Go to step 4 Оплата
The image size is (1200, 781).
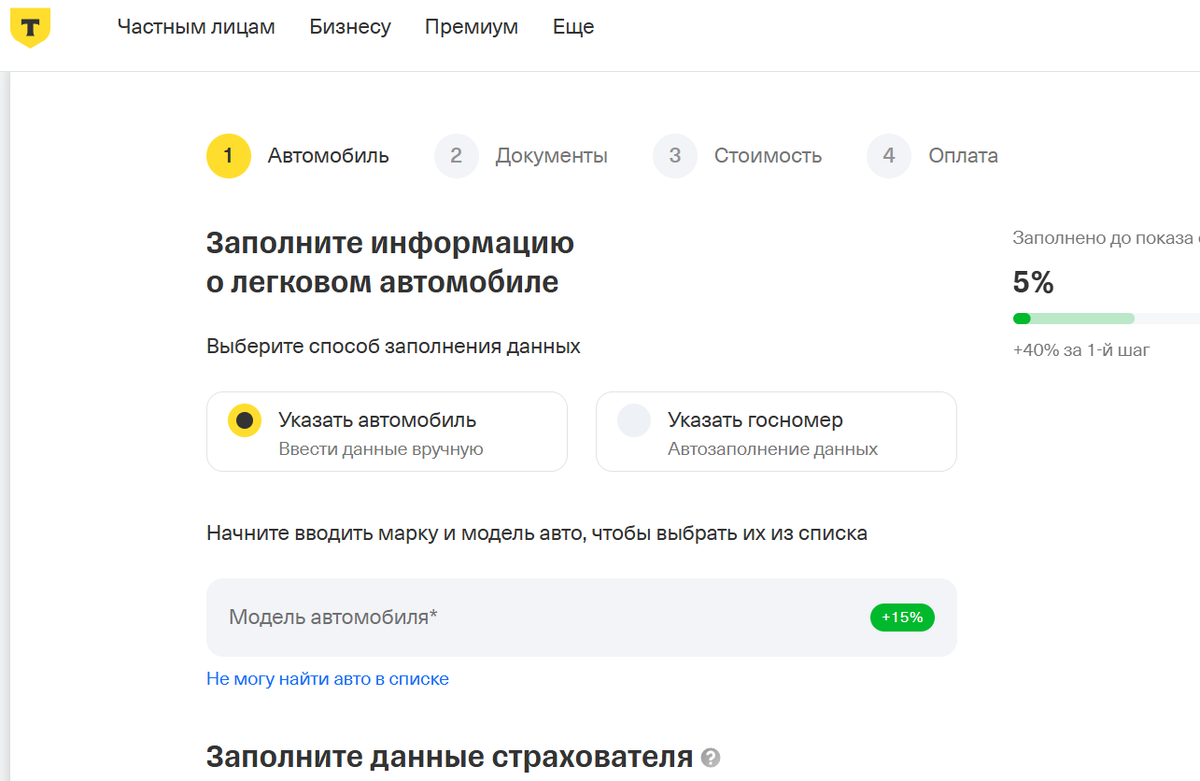pyautogui.click(x=933, y=156)
